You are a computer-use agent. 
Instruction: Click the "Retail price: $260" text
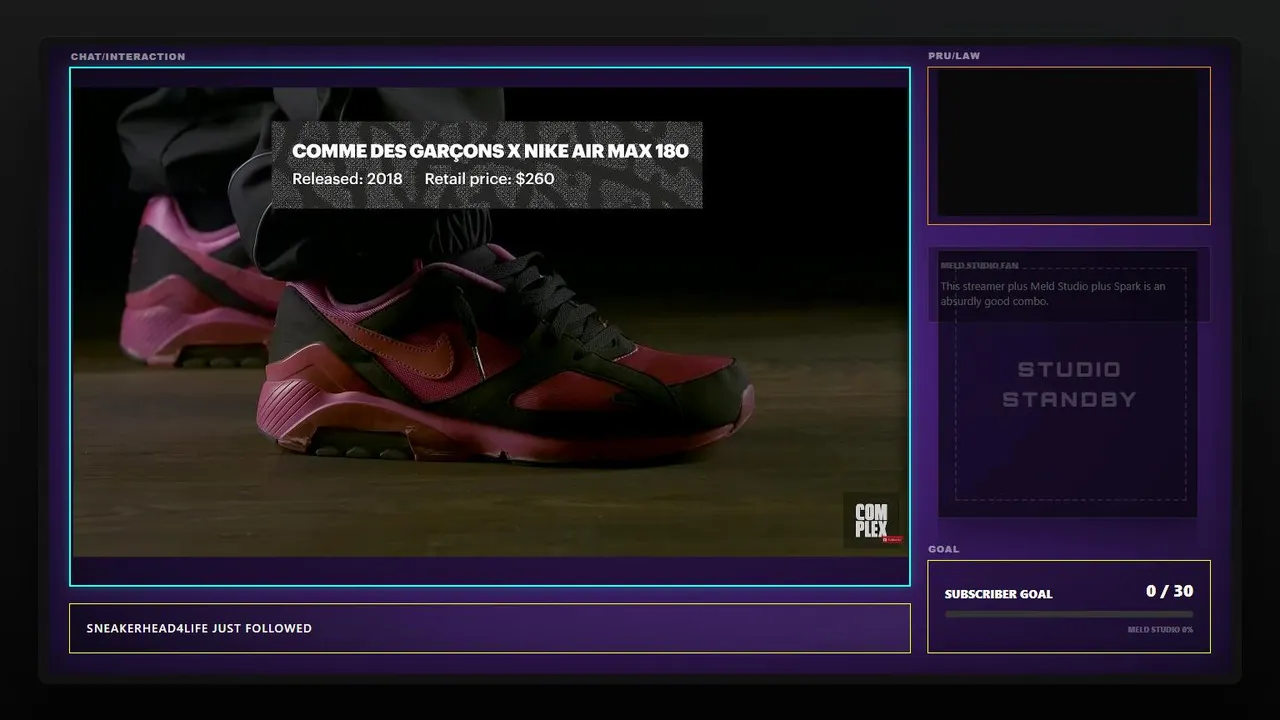[x=489, y=179]
